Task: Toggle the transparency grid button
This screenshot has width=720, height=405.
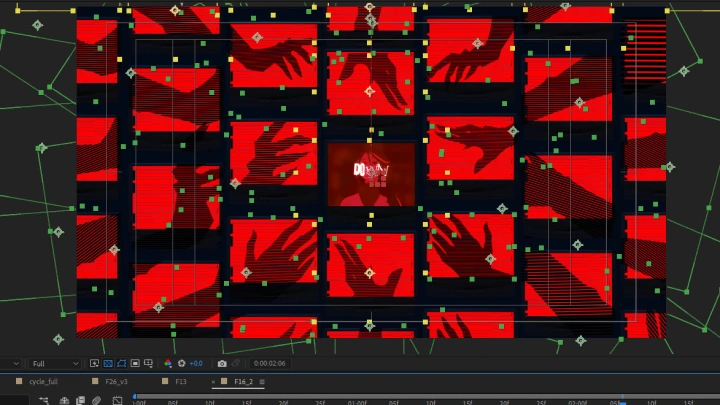Action: (108, 363)
